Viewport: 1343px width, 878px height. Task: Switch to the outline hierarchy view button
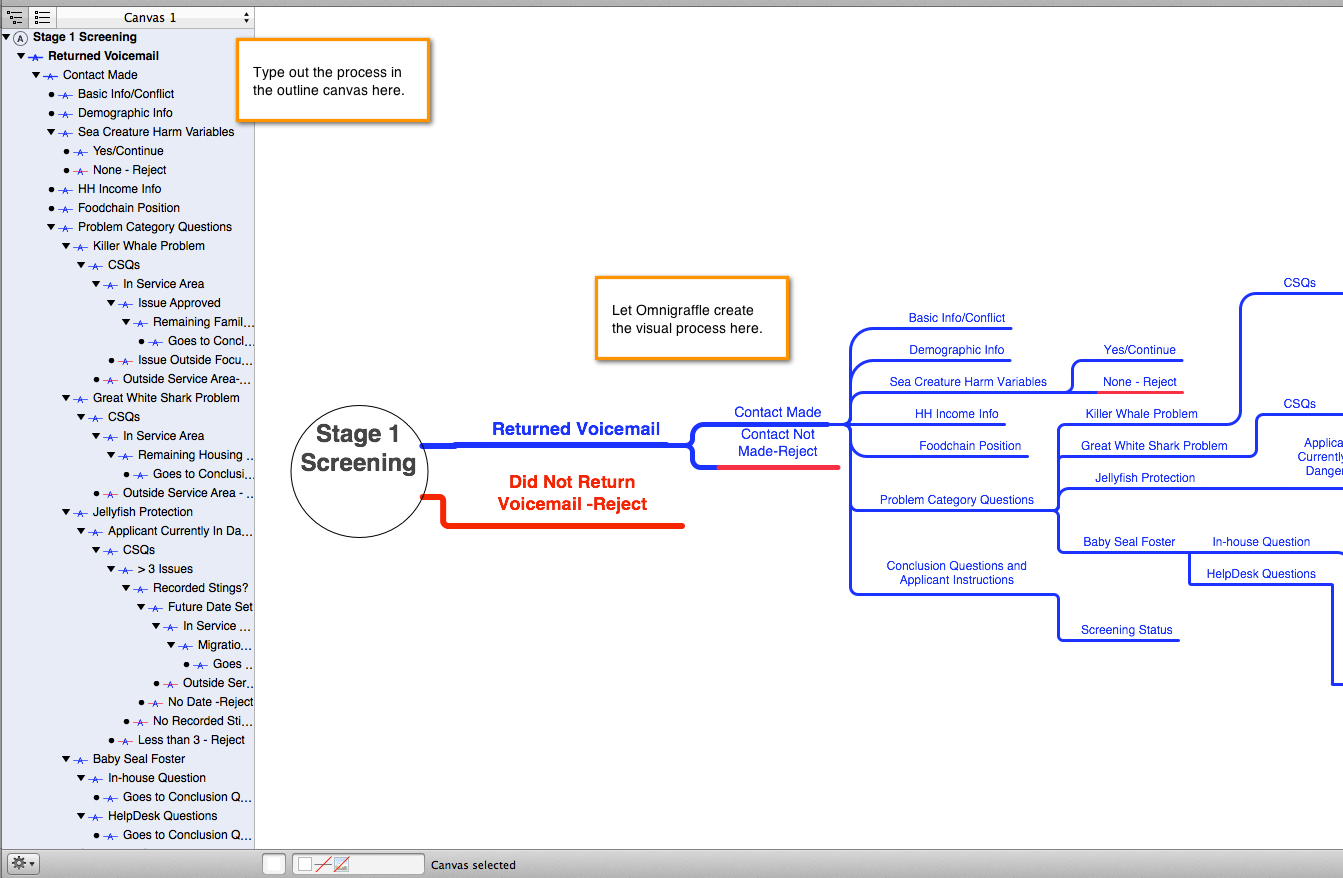point(15,17)
